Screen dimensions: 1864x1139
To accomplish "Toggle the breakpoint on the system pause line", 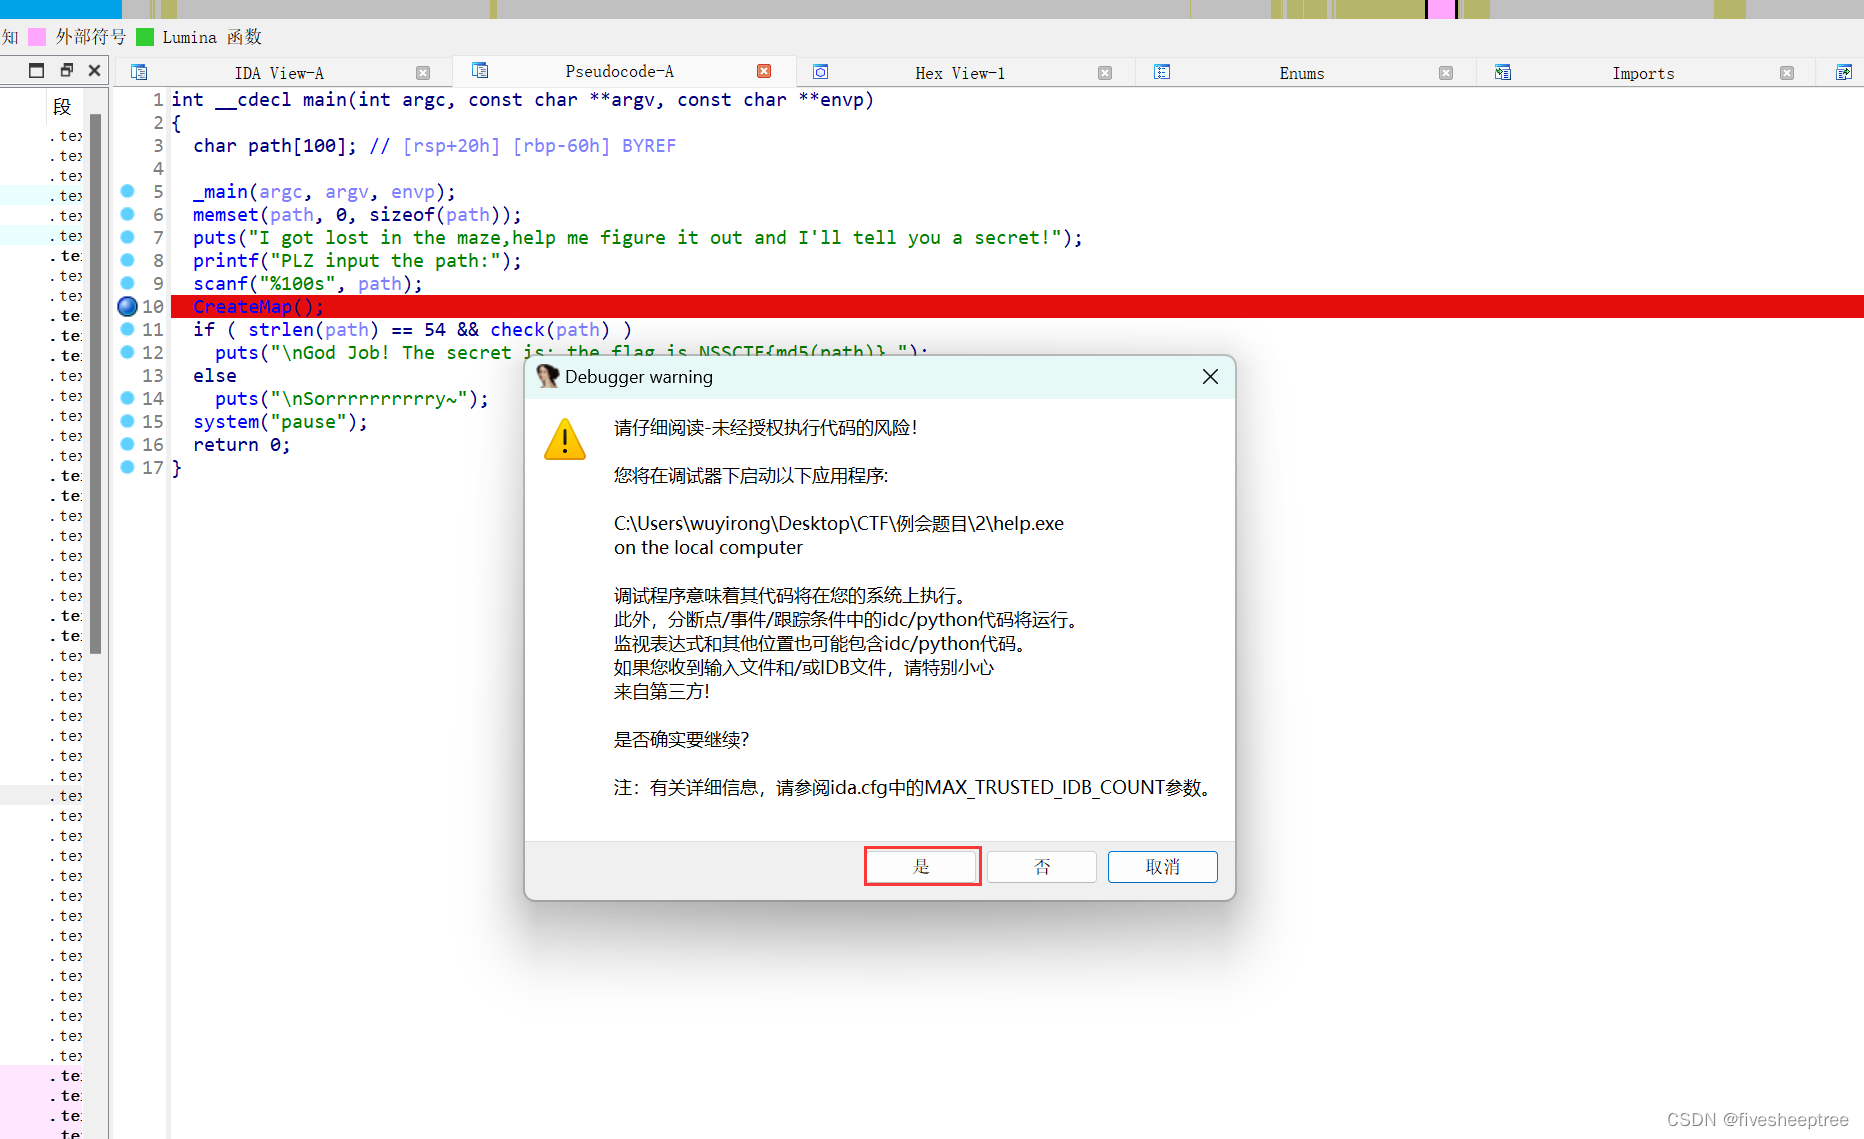I will [x=127, y=421].
